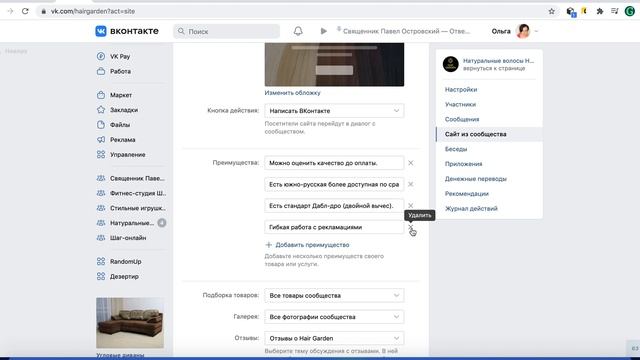Click the sofa advertisement thumbnail
Image resolution: width=640 pixels, height=360 pixels.
click(x=130, y=323)
